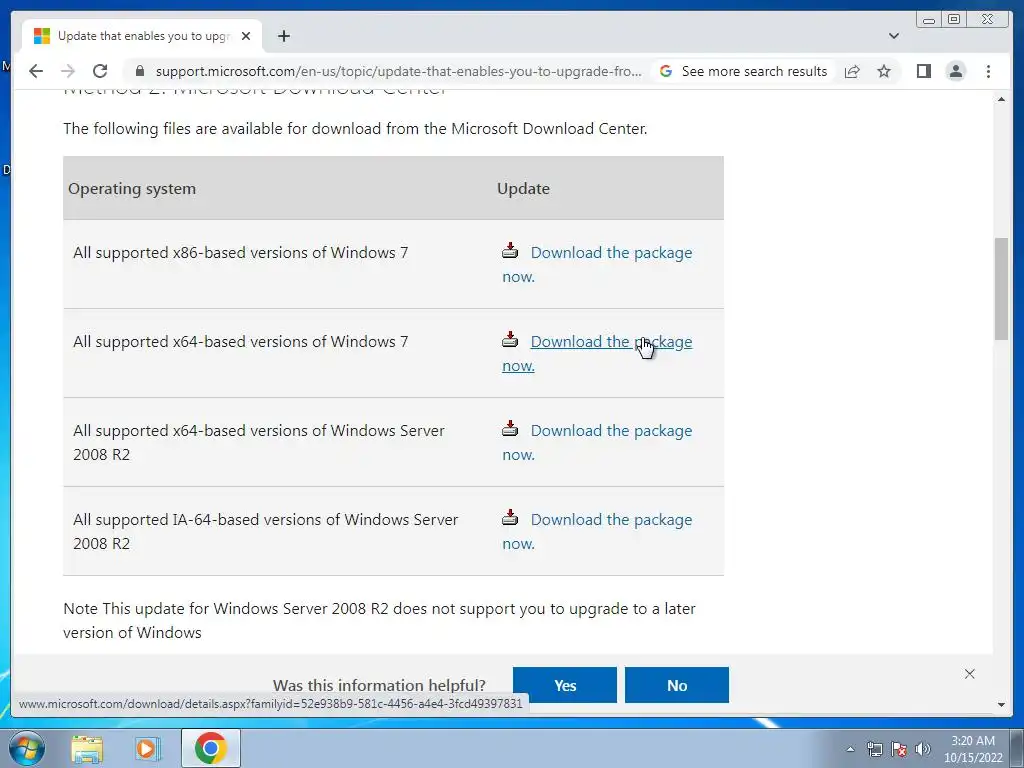Click the padlock site info icon
The height and width of the screenshot is (768, 1024).
(x=139, y=71)
